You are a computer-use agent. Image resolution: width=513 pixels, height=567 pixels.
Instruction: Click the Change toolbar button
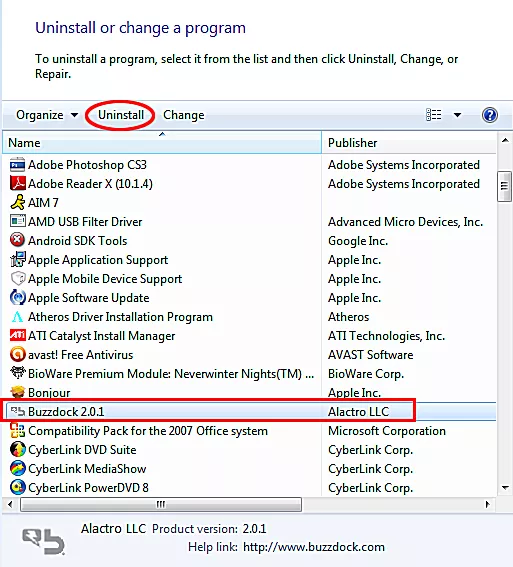[184, 115]
